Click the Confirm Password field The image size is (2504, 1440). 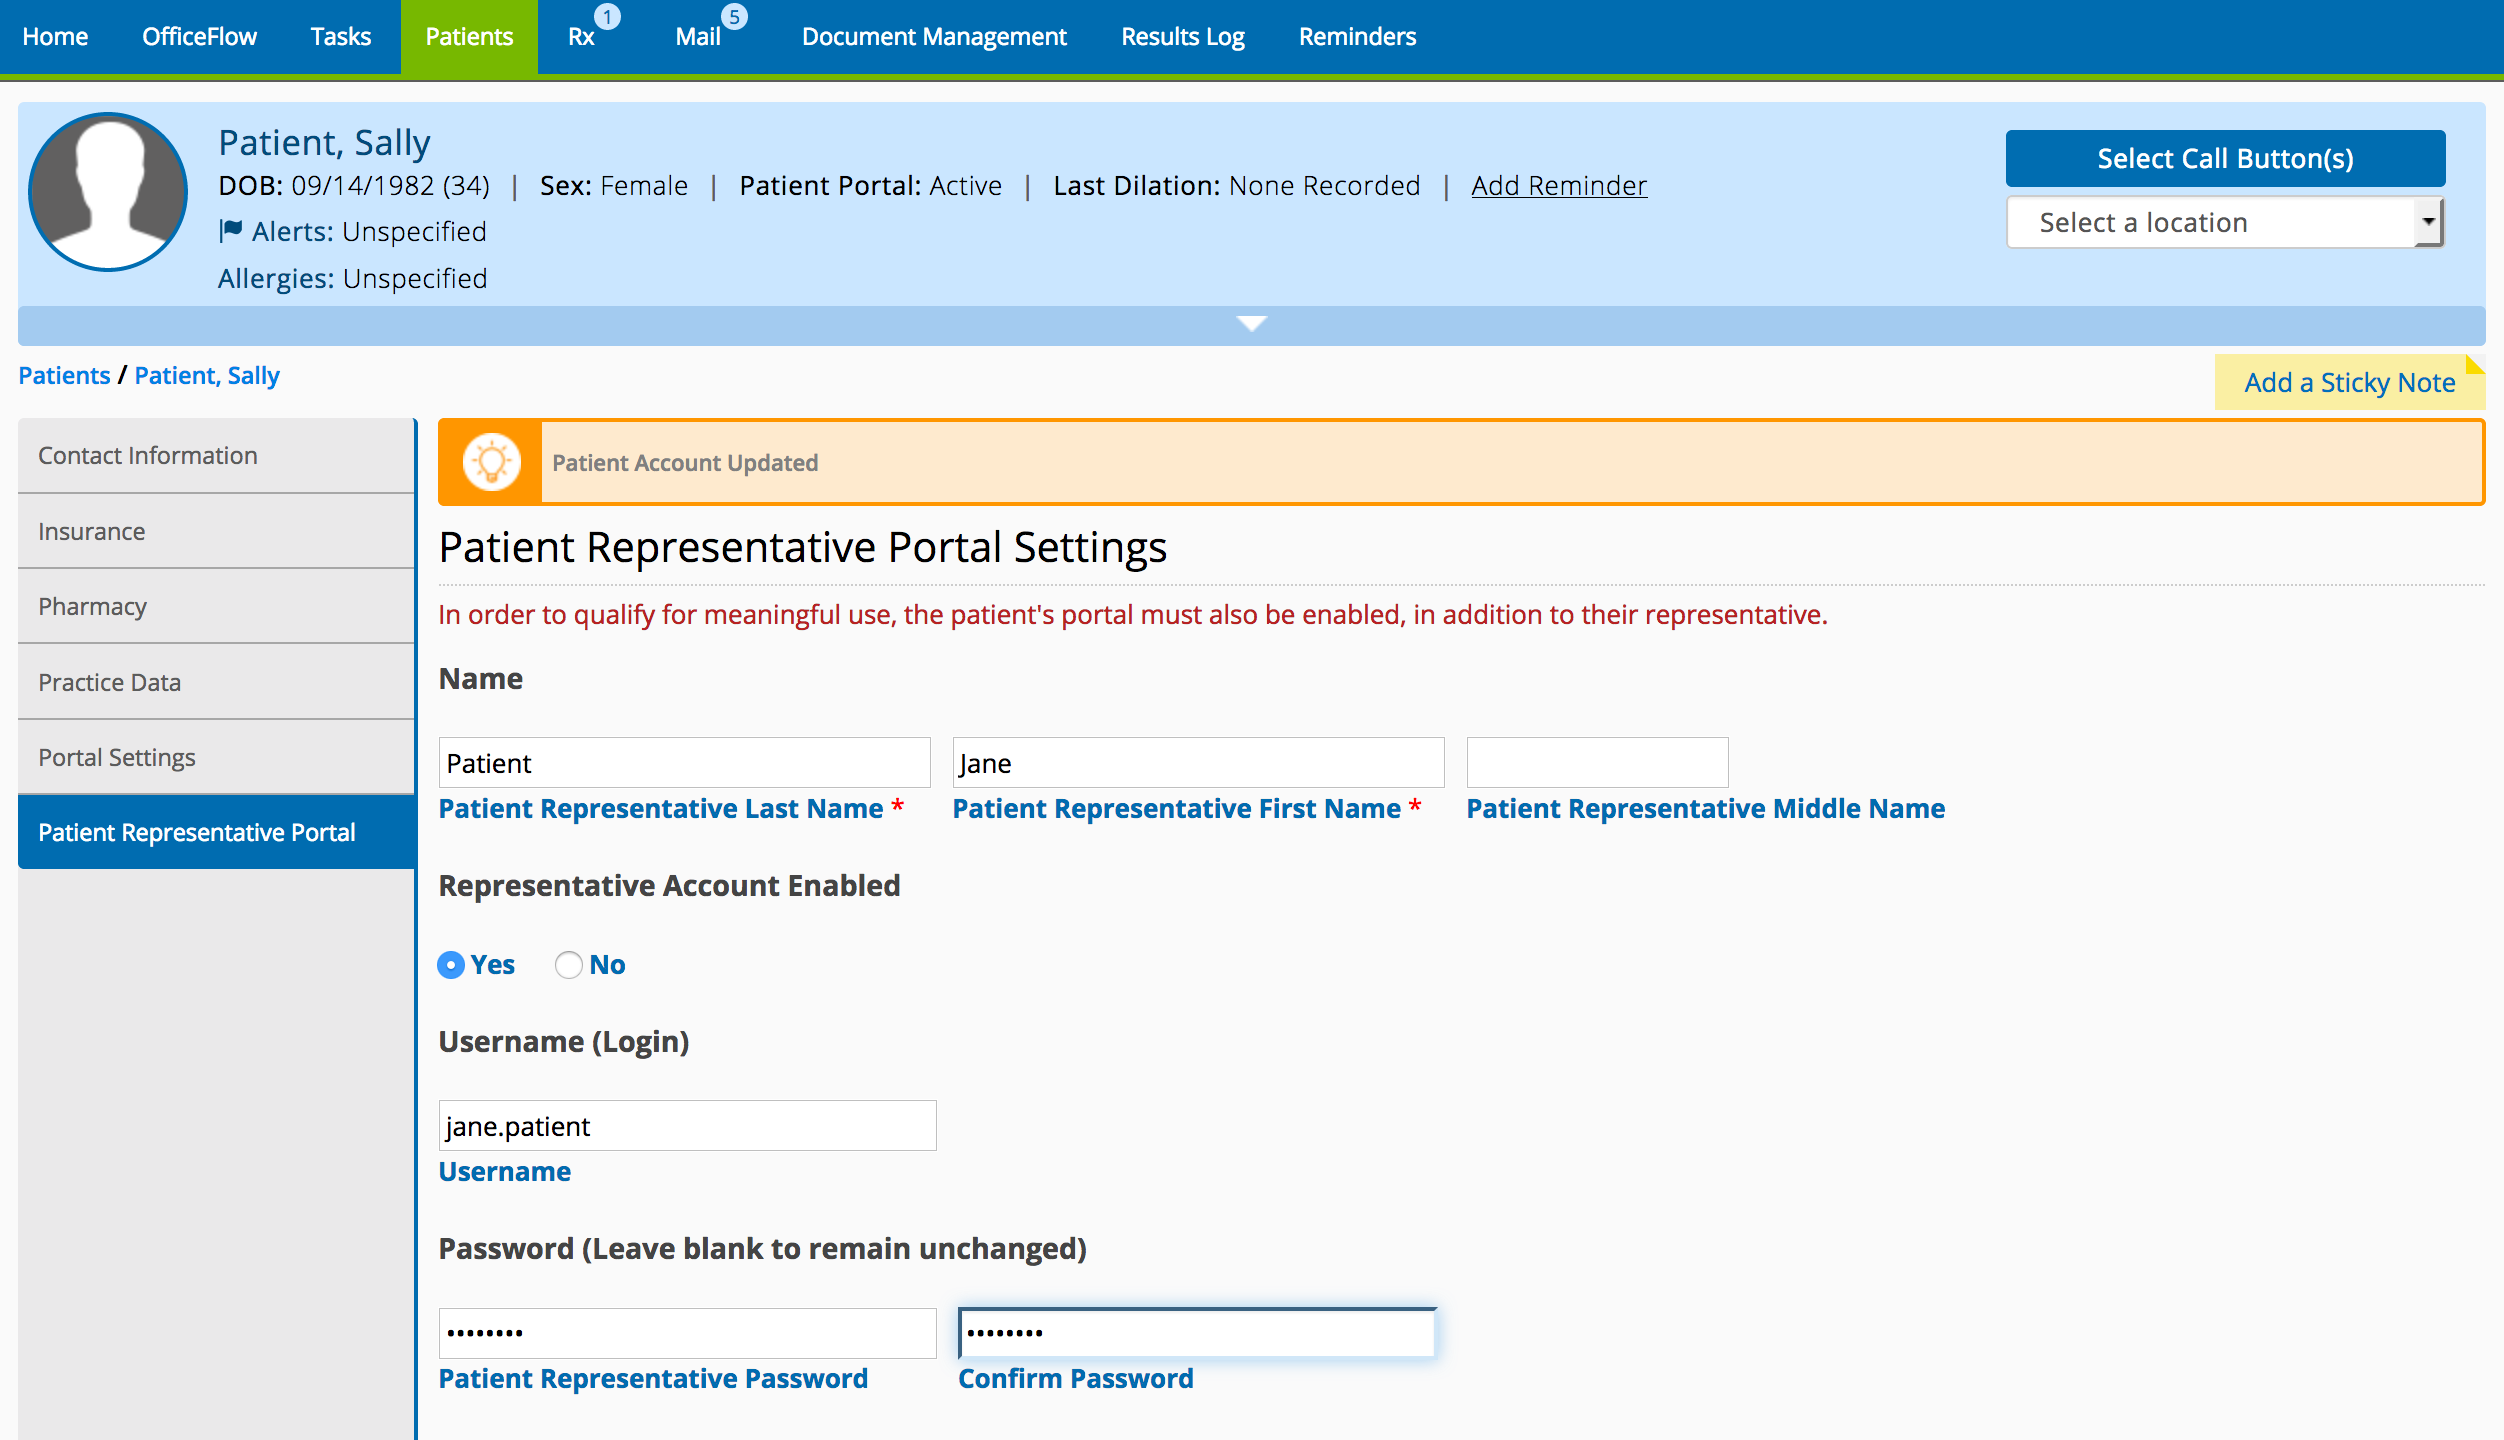[x=1196, y=1333]
